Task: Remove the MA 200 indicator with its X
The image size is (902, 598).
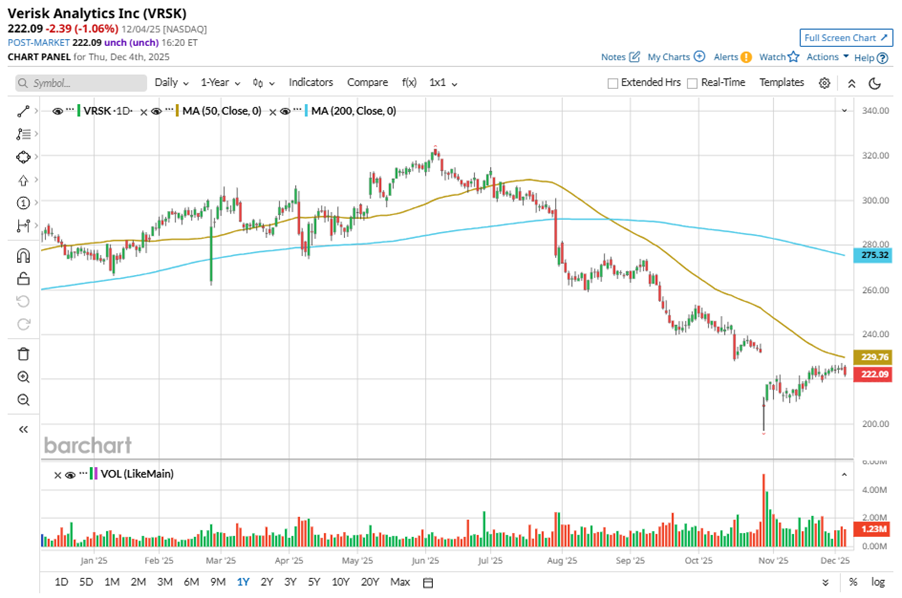Action: 273,112
